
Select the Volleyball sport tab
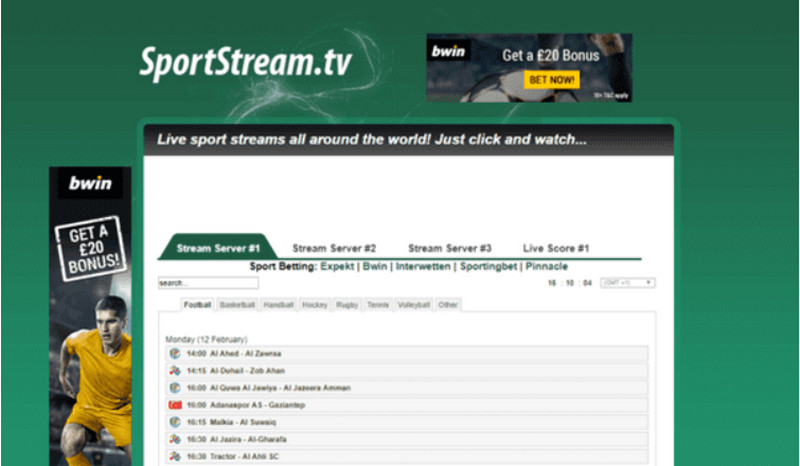click(414, 305)
